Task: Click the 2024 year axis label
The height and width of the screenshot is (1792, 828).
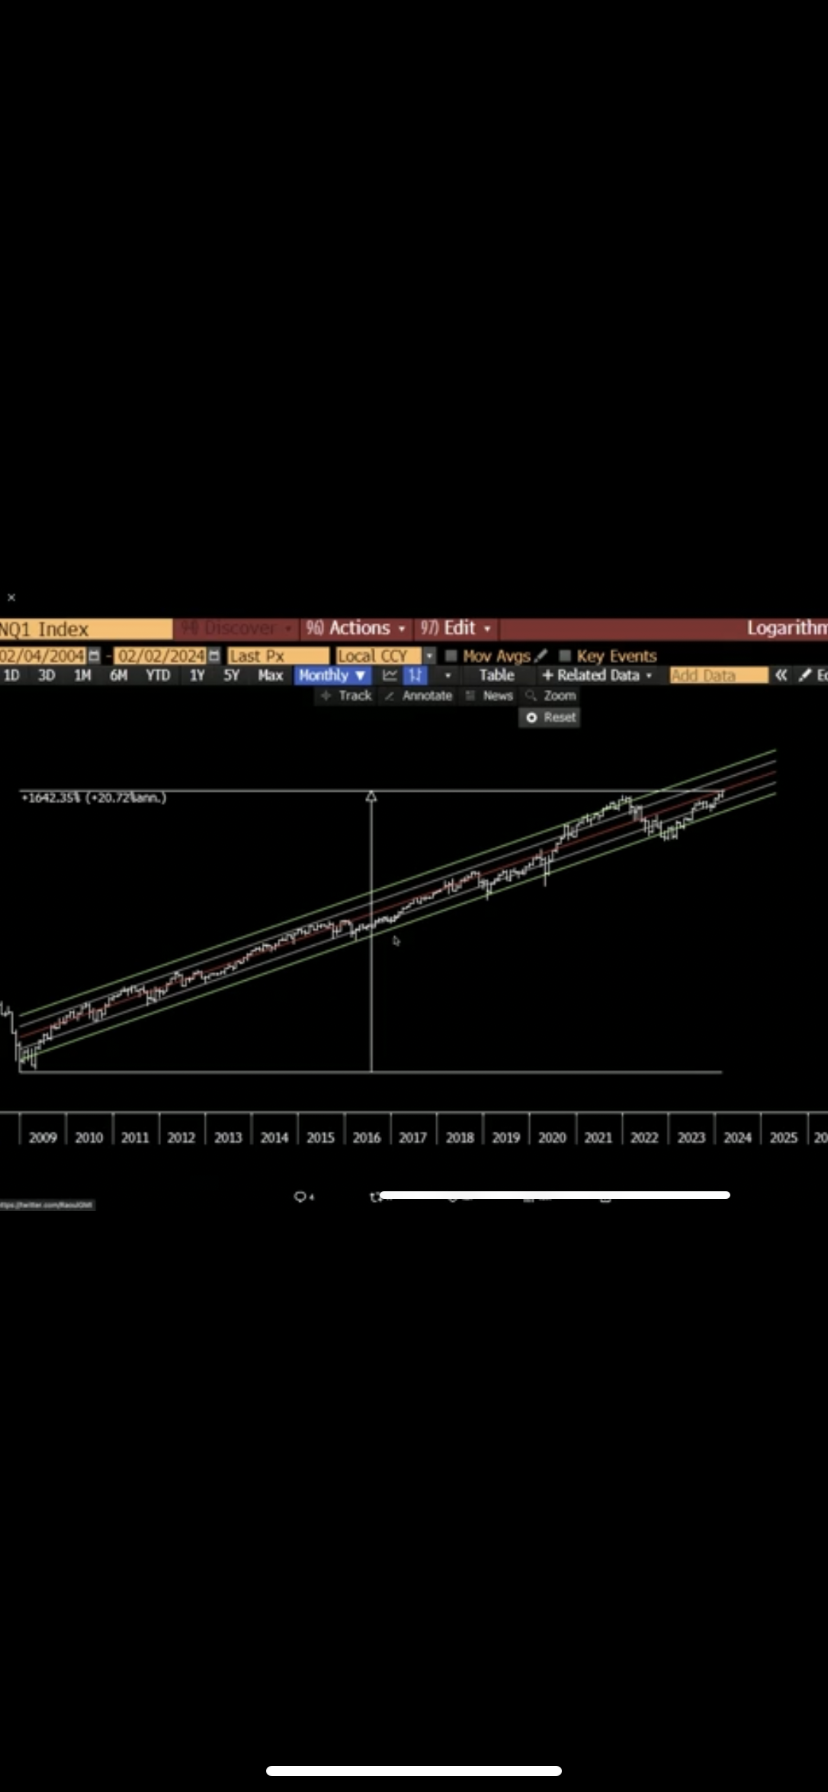Action: 737,1138
